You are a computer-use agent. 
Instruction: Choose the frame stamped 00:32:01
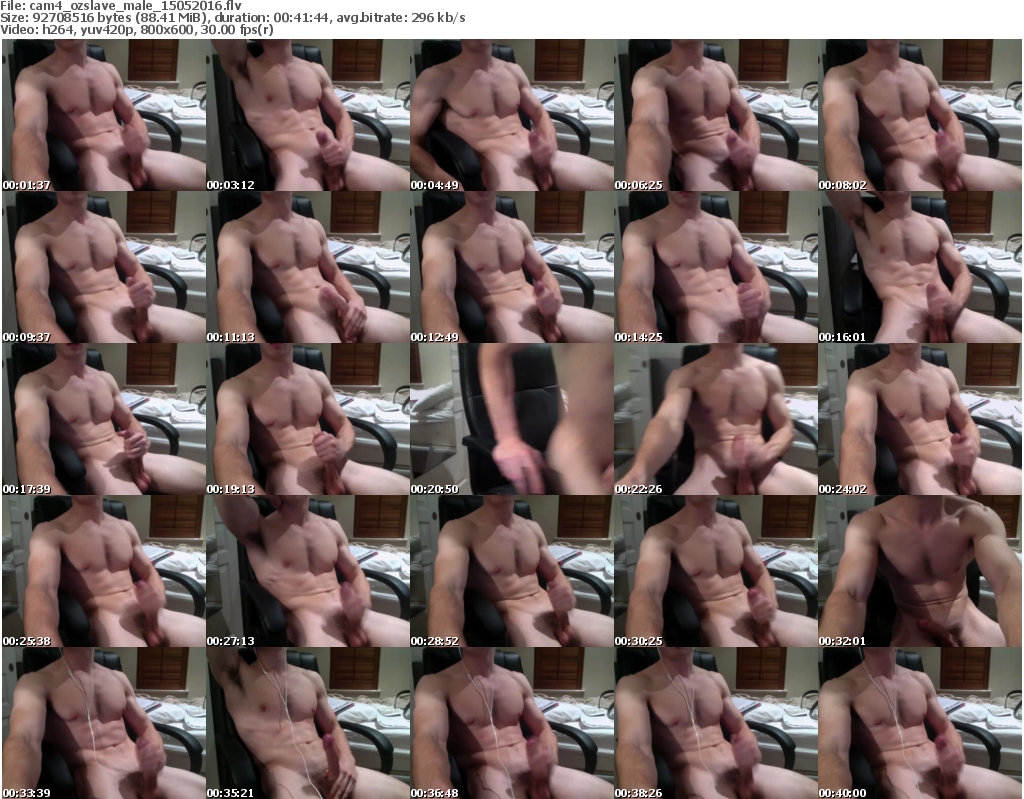click(x=920, y=571)
